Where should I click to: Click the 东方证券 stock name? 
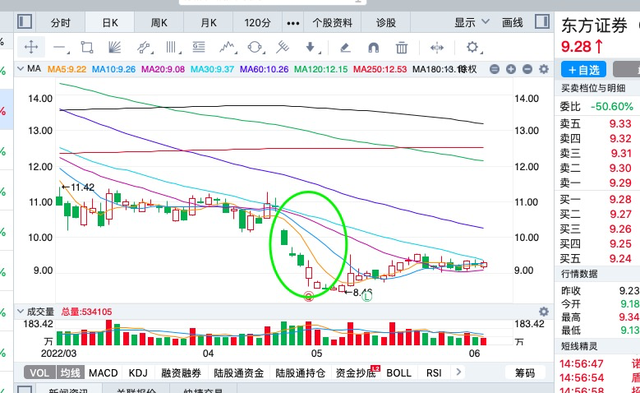coord(594,26)
